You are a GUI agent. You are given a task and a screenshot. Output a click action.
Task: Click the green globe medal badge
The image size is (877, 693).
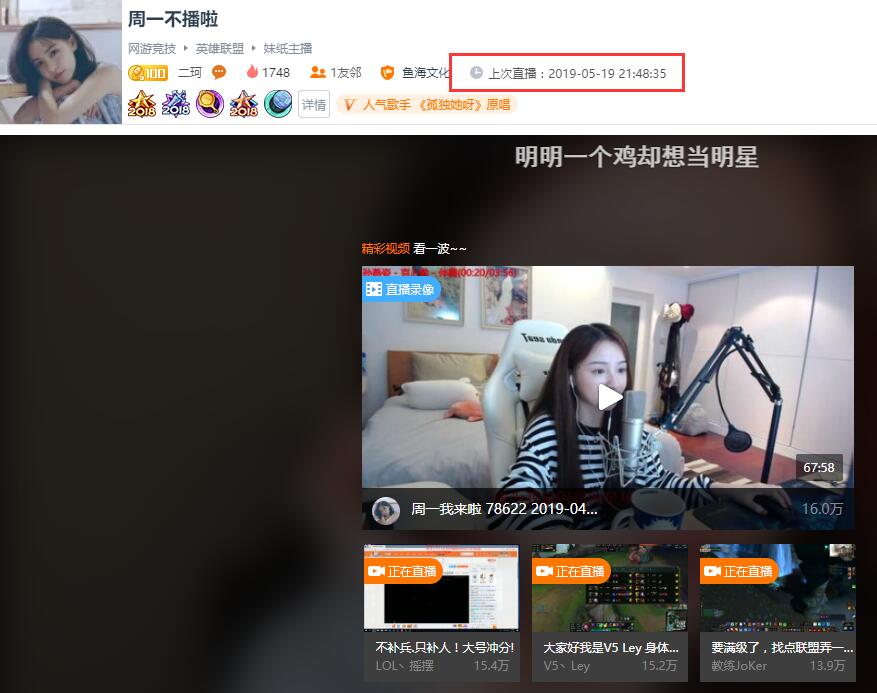(x=278, y=104)
